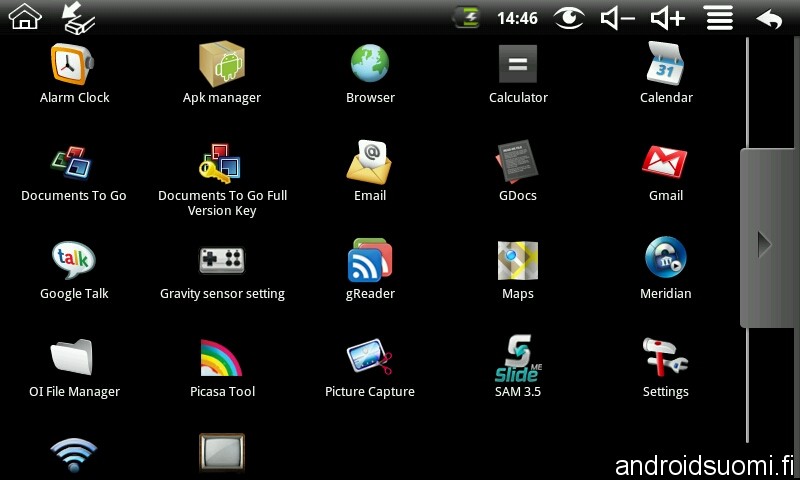
Task: Open the Wi-Fi signal app icon
Action: pos(73,454)
